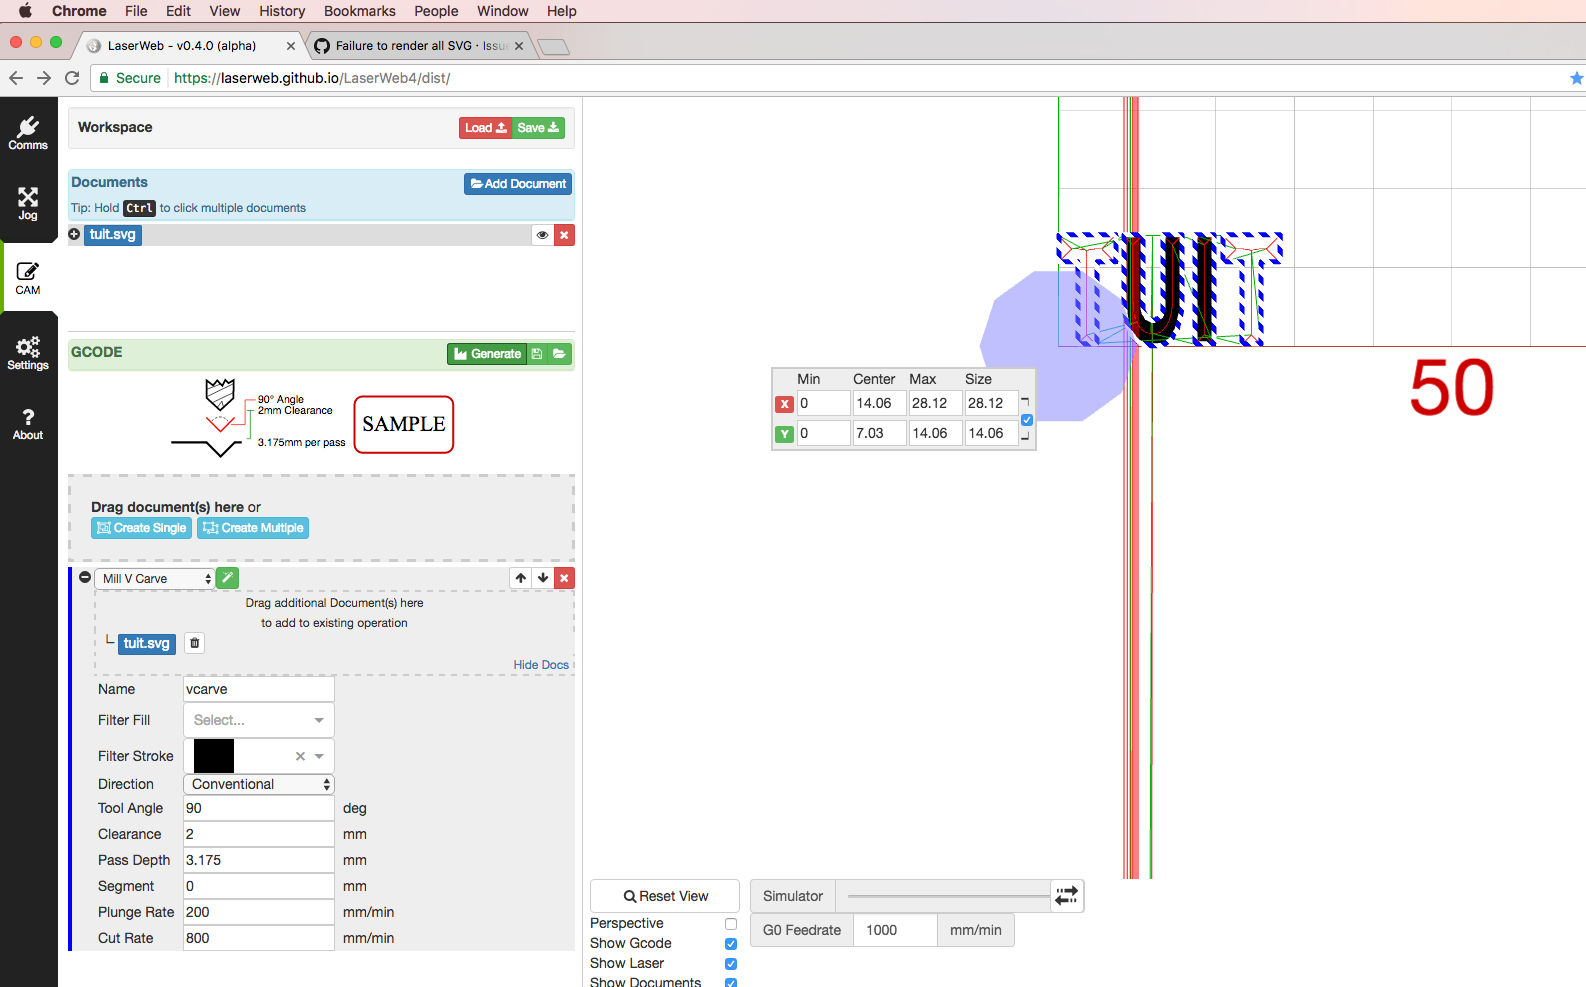Click the Generate gcode button
The image size is (1586, 987).
point(486,354)
